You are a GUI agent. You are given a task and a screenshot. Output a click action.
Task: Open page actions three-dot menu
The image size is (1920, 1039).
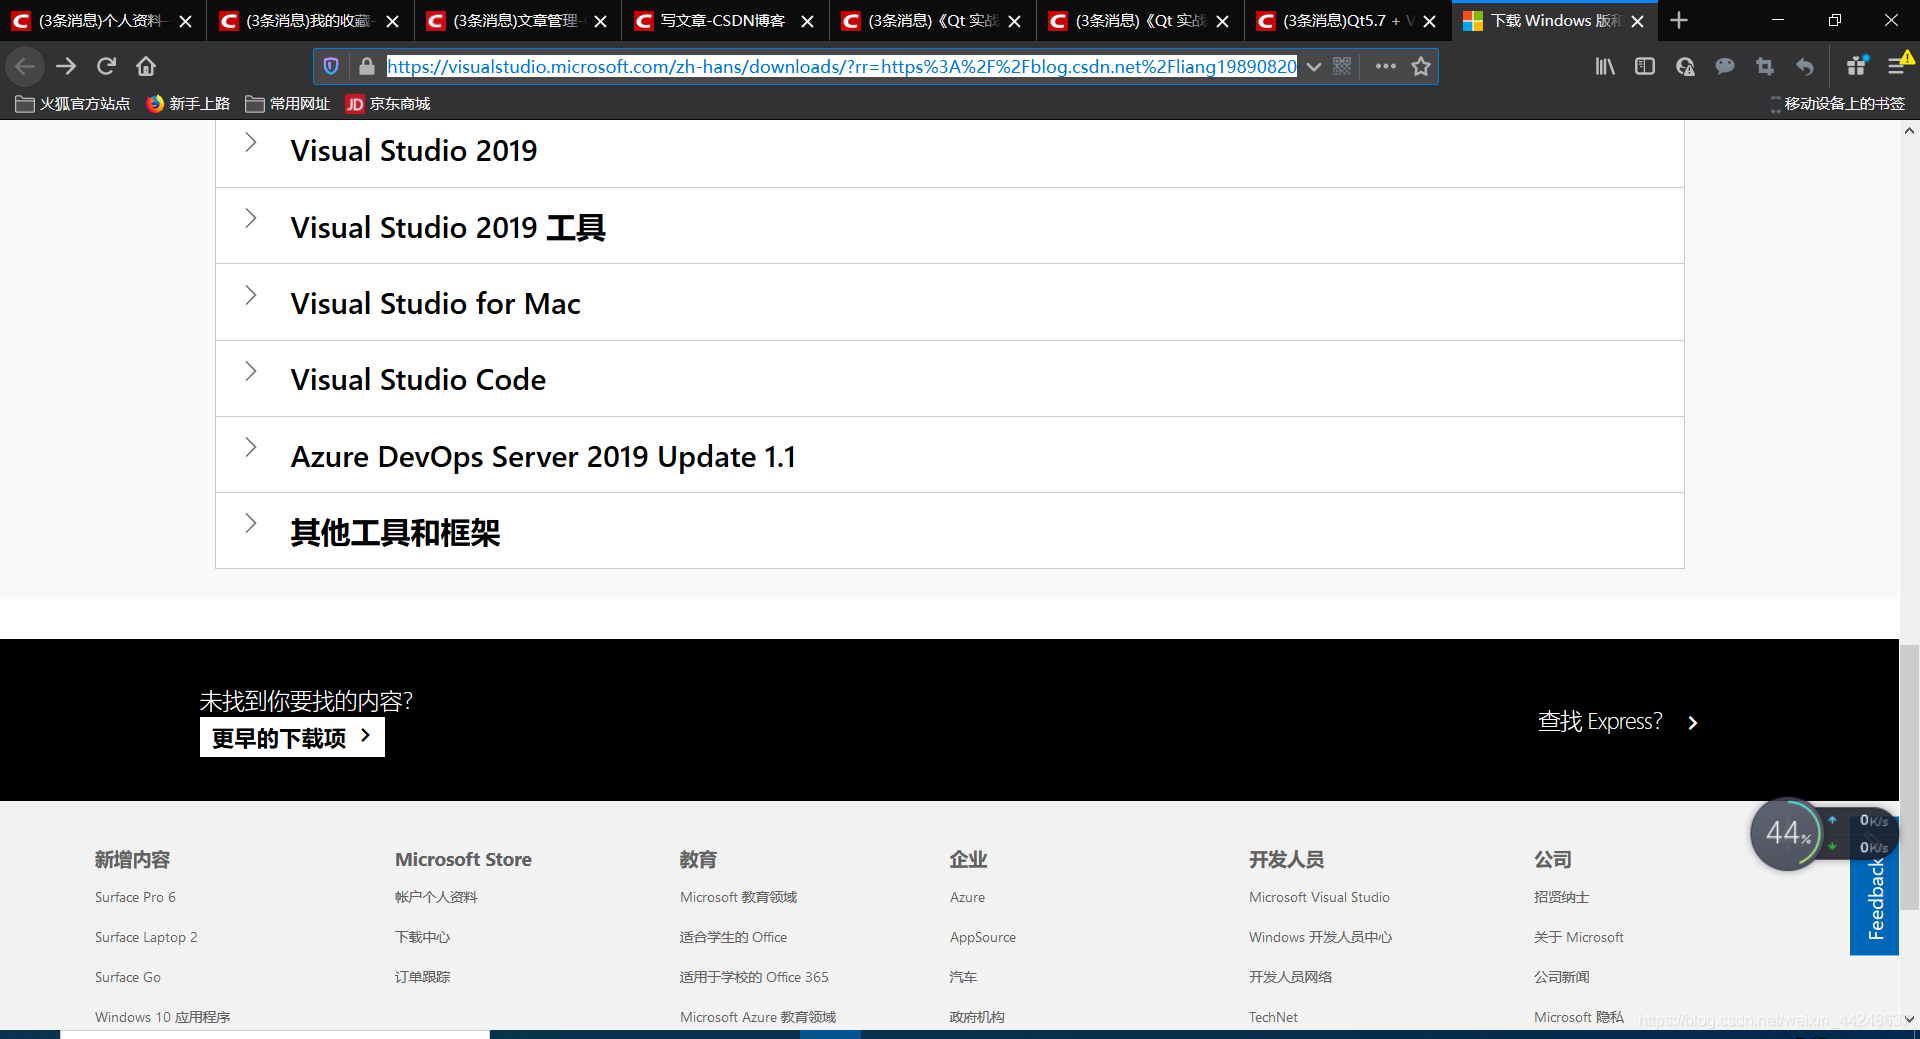(1385, 66)
